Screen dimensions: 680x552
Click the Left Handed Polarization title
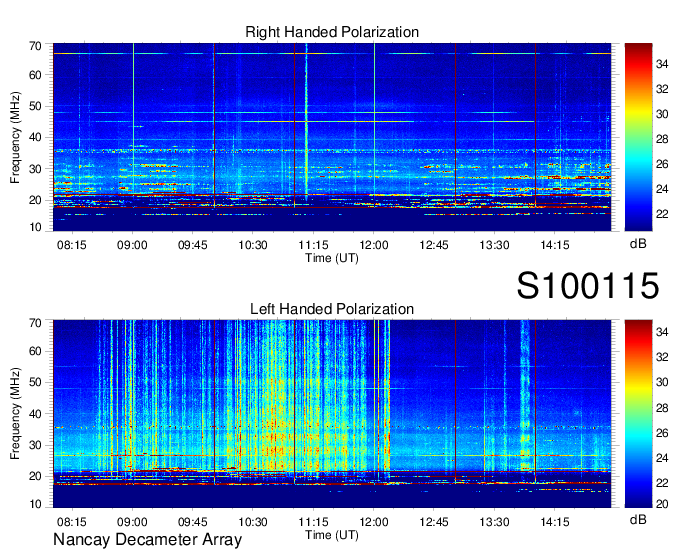(332, 309)
